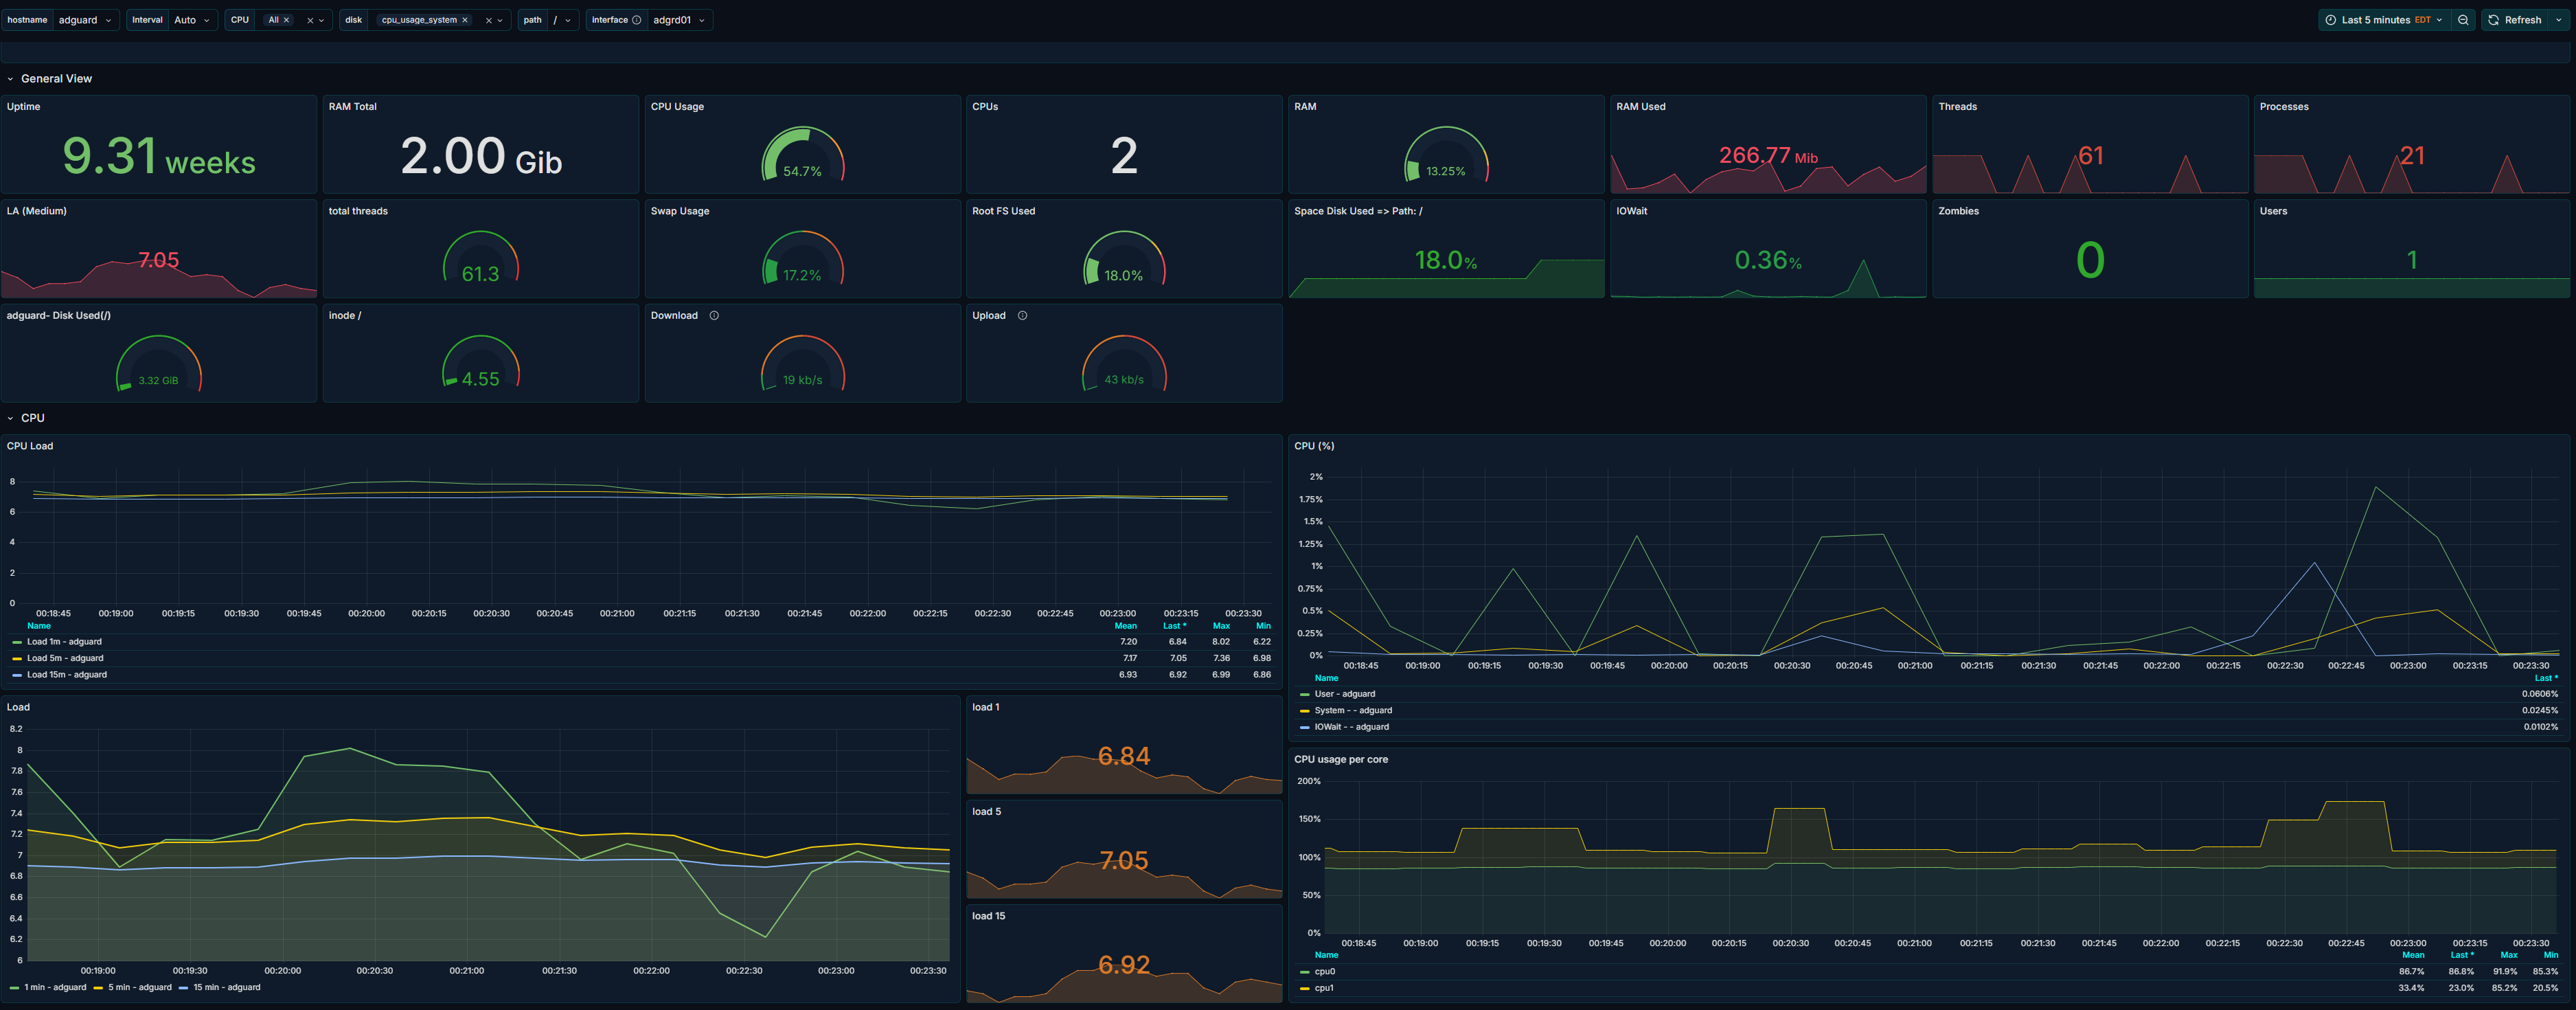Toggle the 'Load 1m - adguard' legend series
The height and width of the screenshot is (1010, 2576).
point(64,642)
